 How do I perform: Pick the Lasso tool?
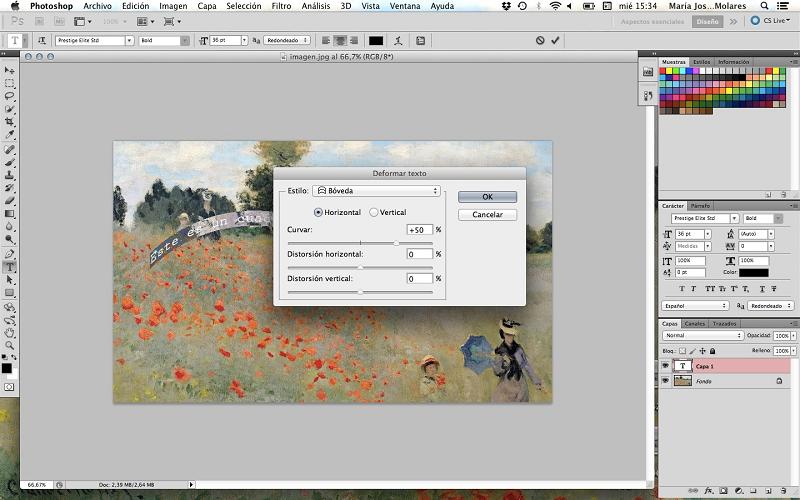click(10, 96)
